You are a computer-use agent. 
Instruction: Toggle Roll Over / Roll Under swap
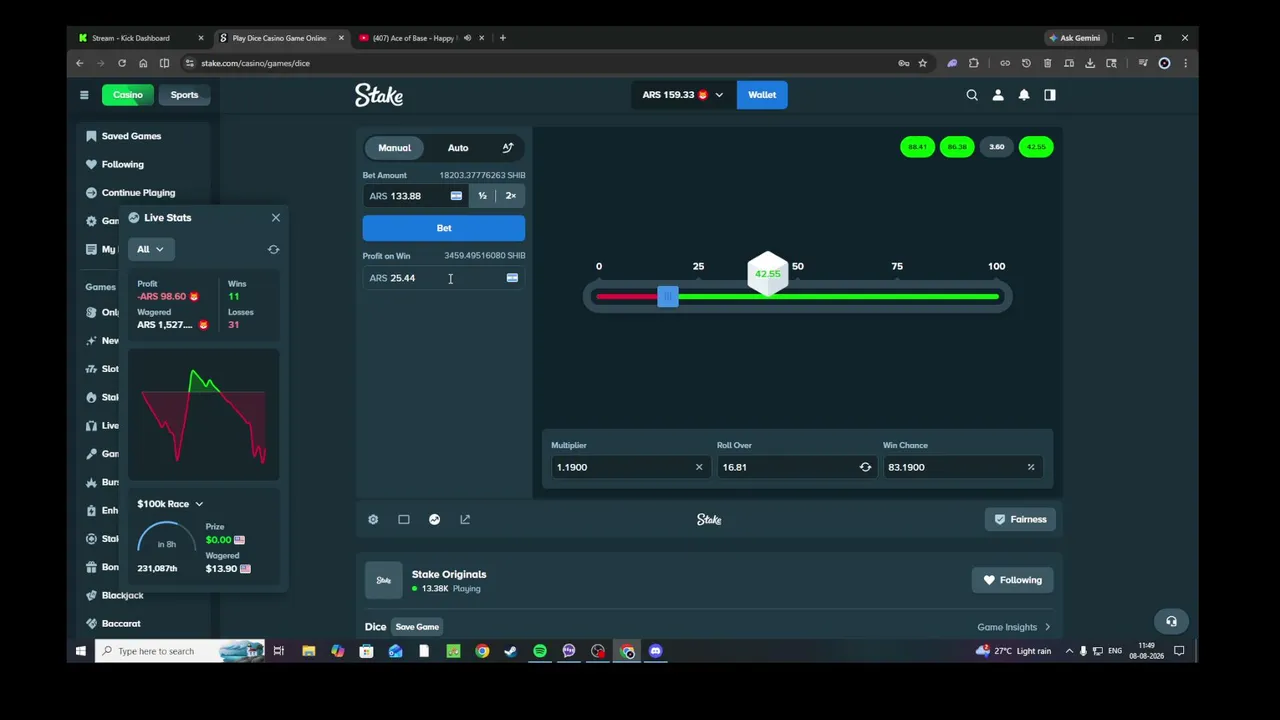coord(865,467)
